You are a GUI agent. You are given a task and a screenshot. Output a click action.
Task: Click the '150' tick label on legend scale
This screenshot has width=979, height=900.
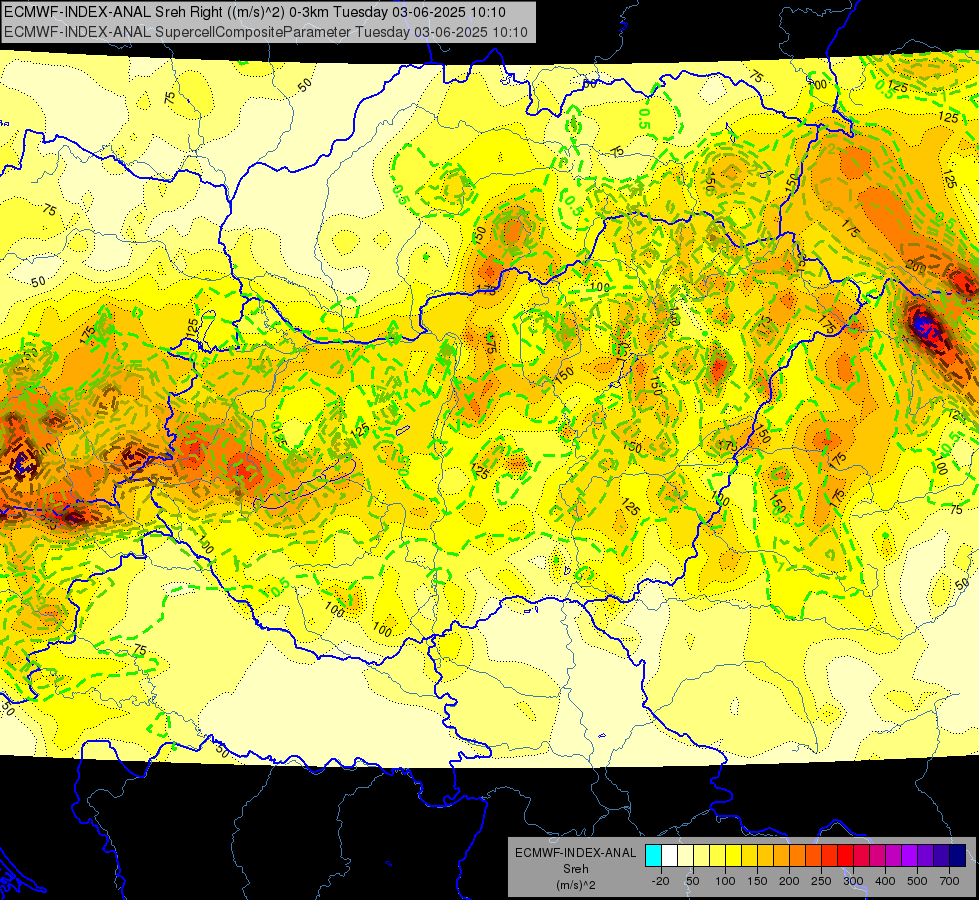(x=757, y=881)
